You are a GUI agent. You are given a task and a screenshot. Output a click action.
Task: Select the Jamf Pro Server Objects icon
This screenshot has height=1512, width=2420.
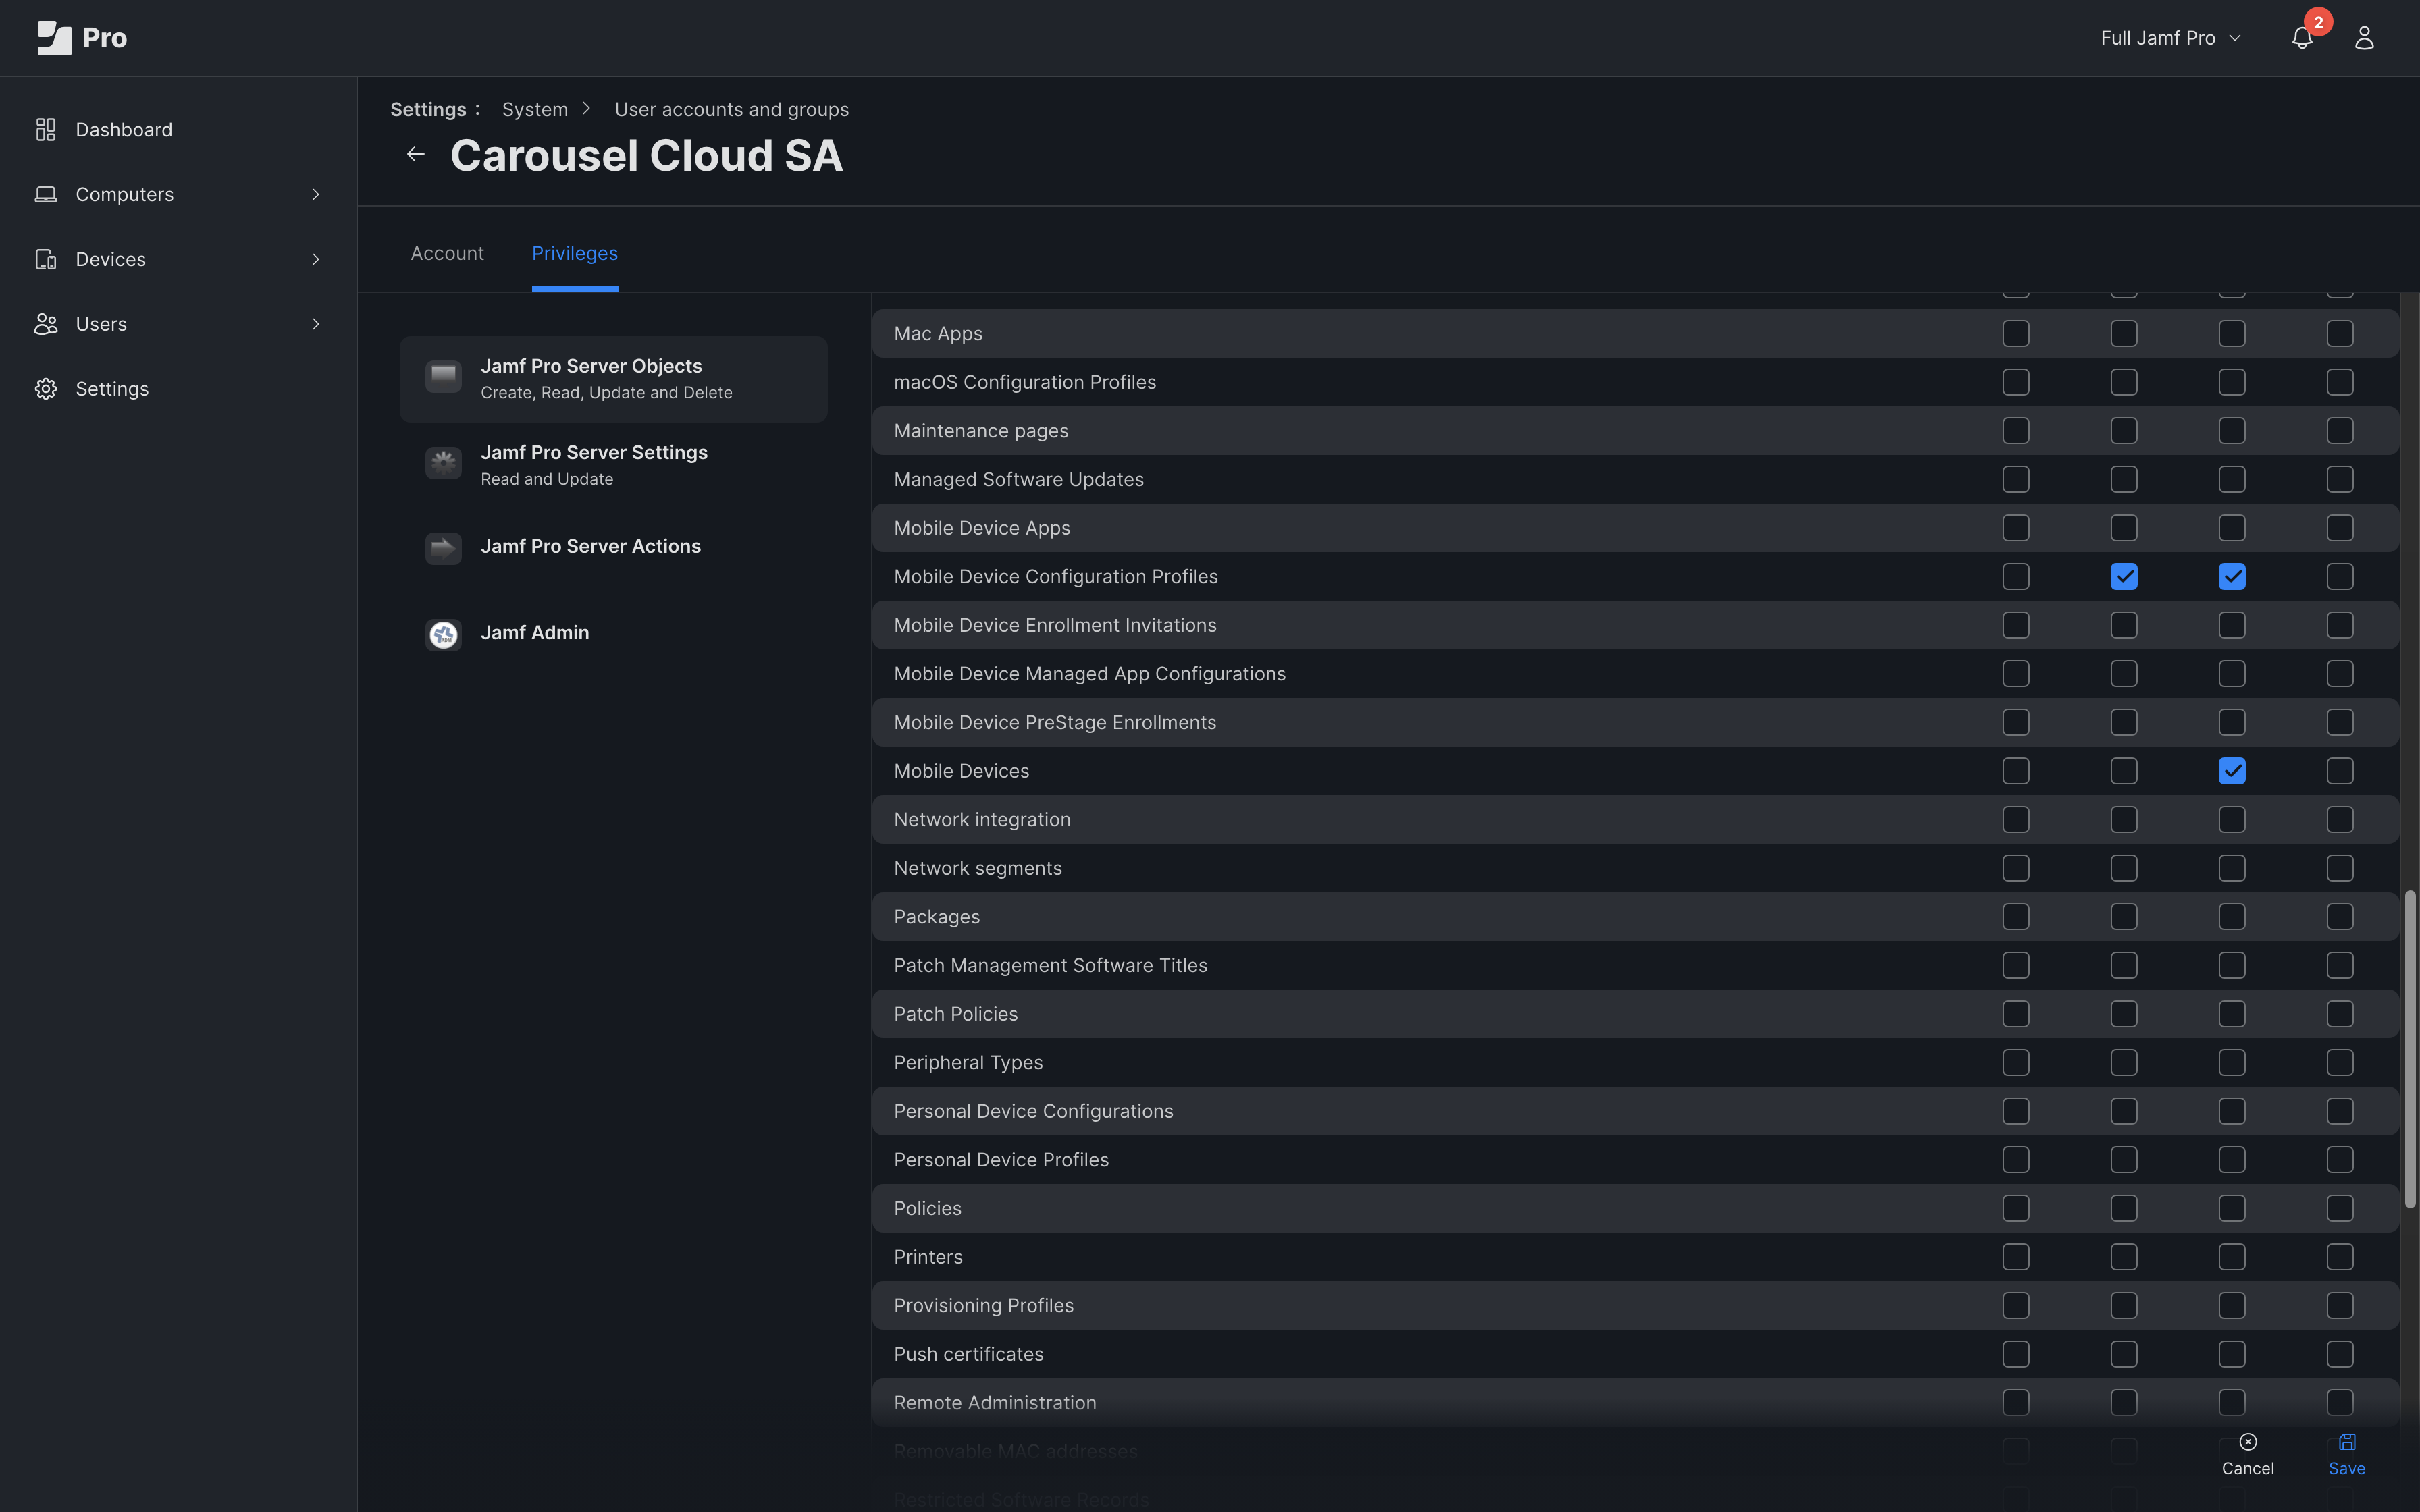pyautogui.click(x=443, y=377)
